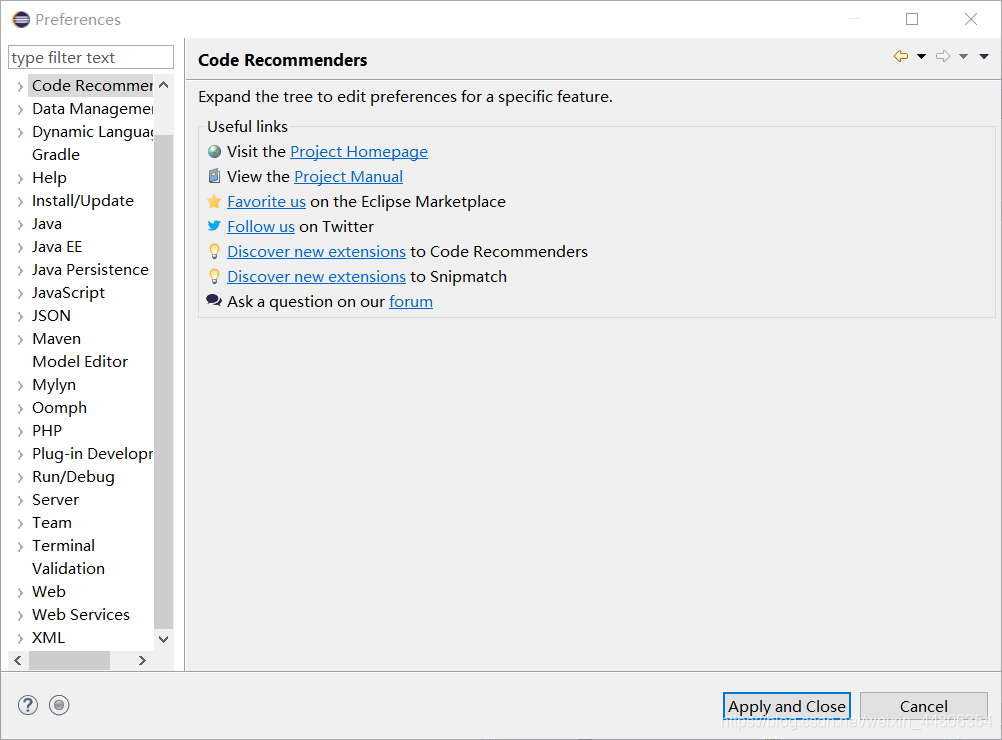
Task: Open the Project Homepage link
Action: (359, 151)
